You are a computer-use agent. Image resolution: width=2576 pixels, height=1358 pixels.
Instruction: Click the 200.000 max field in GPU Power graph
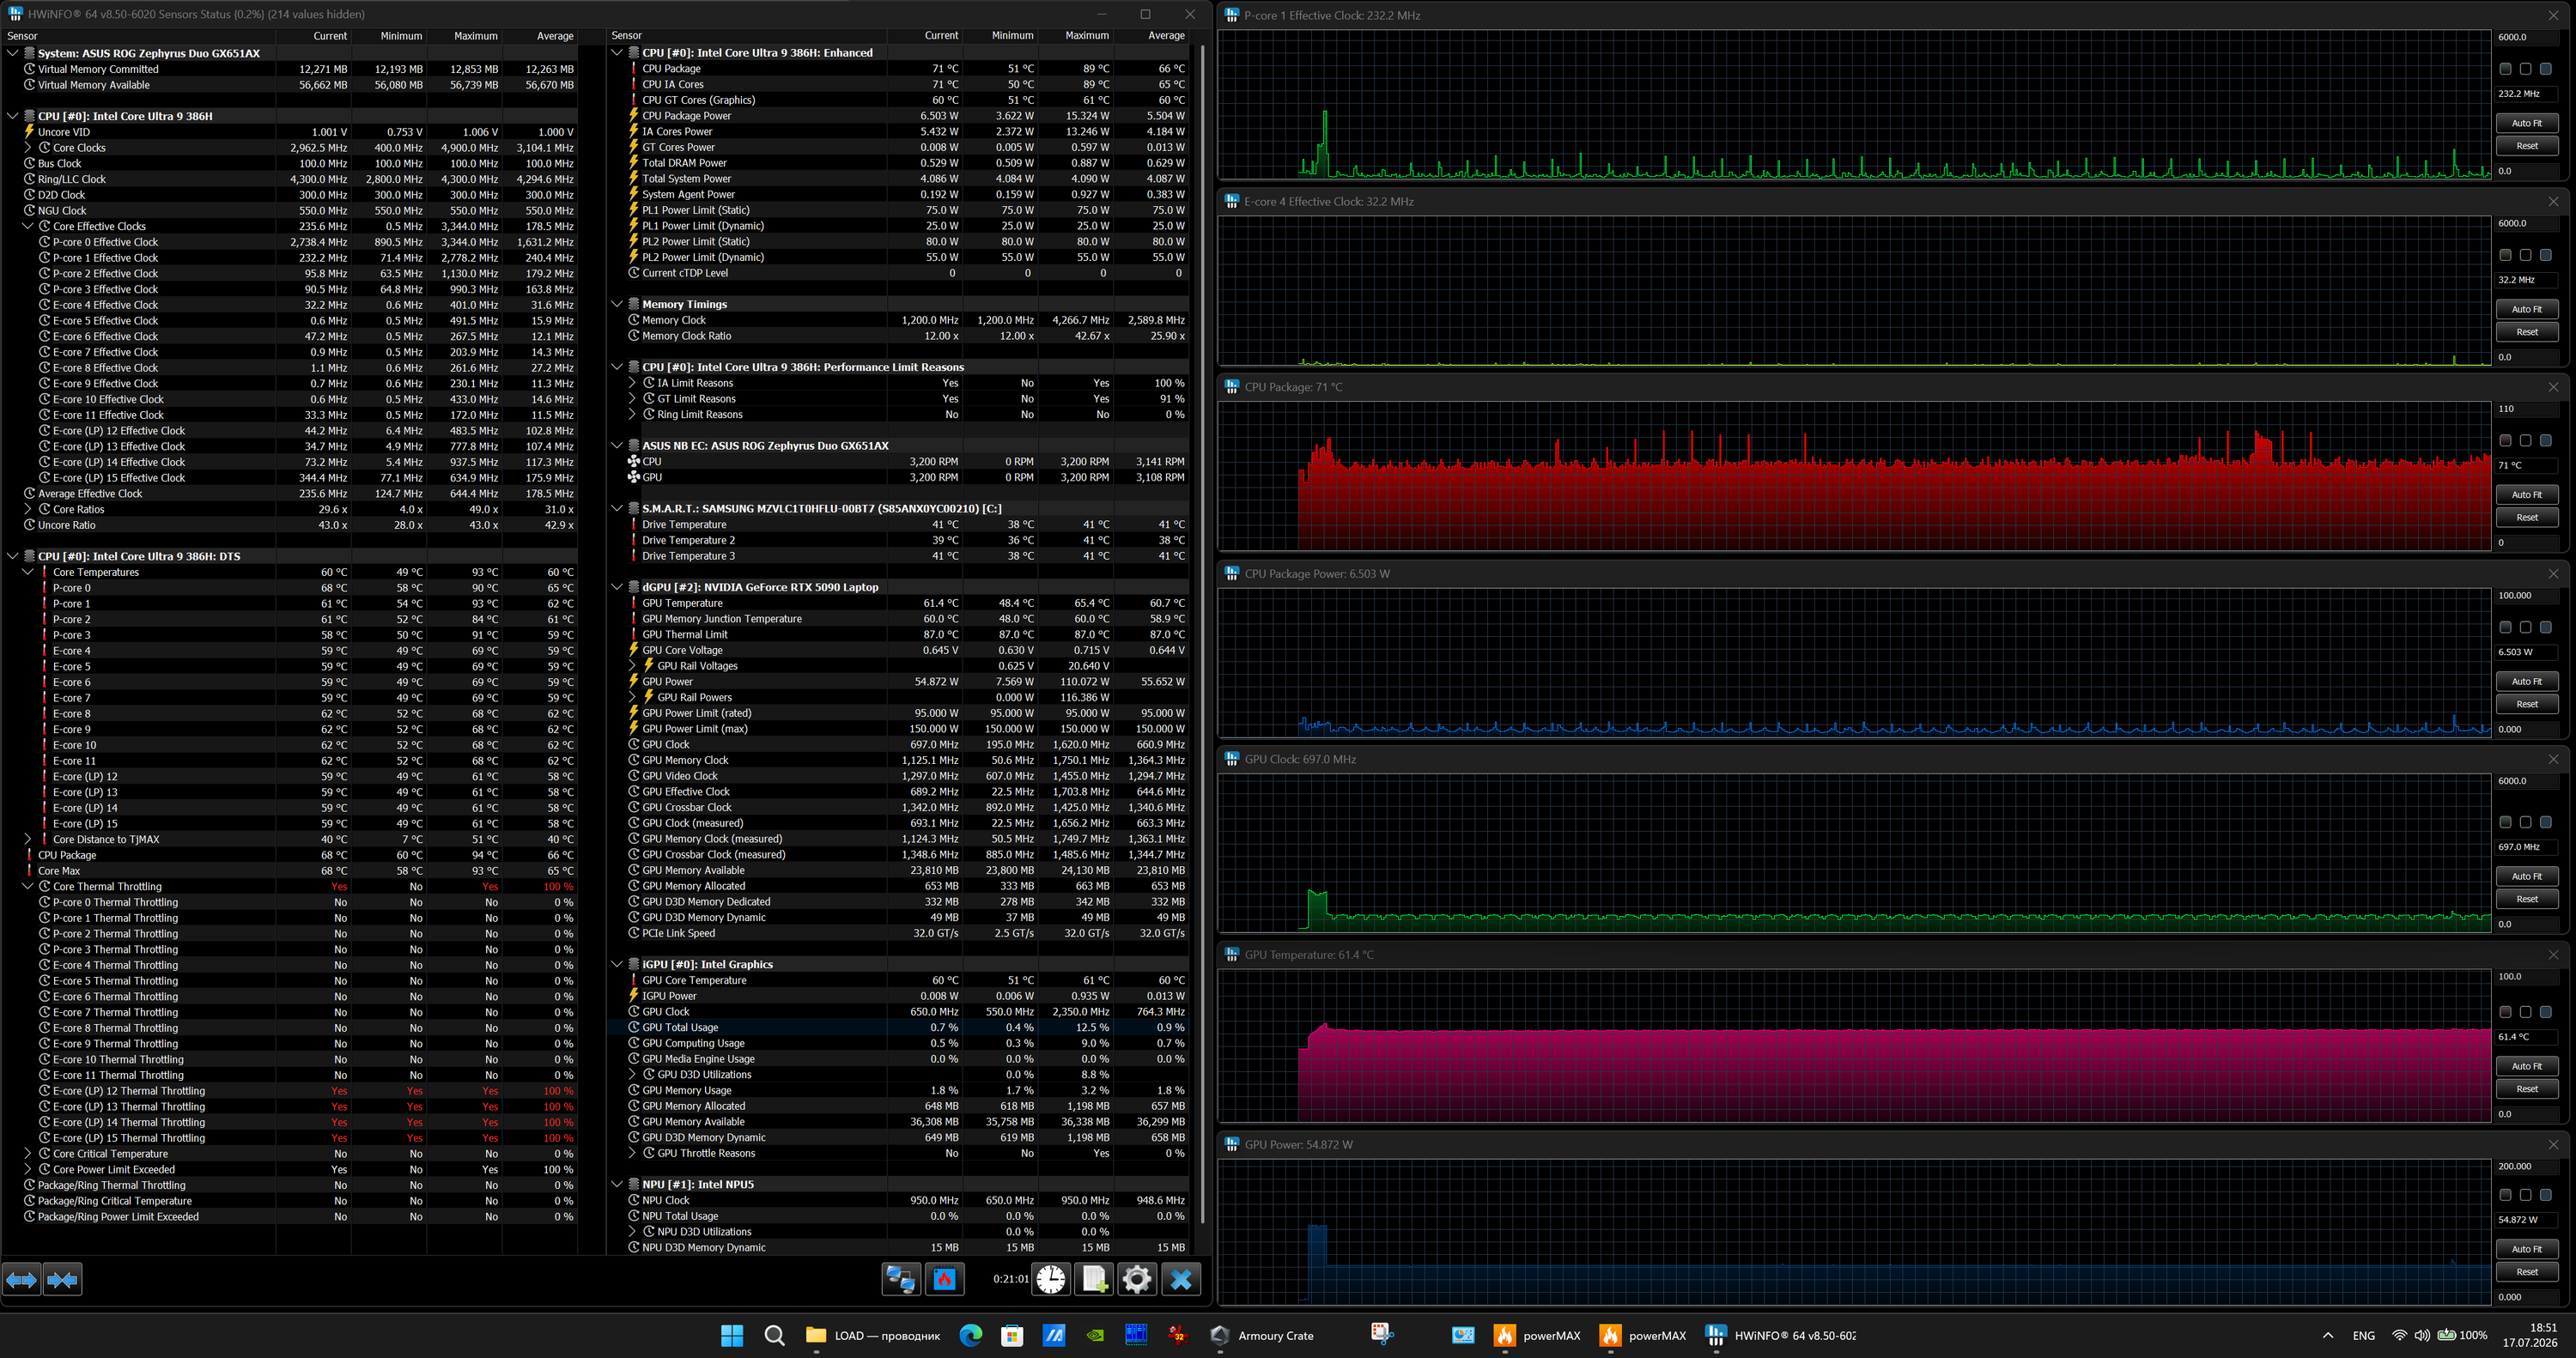2526,1166
